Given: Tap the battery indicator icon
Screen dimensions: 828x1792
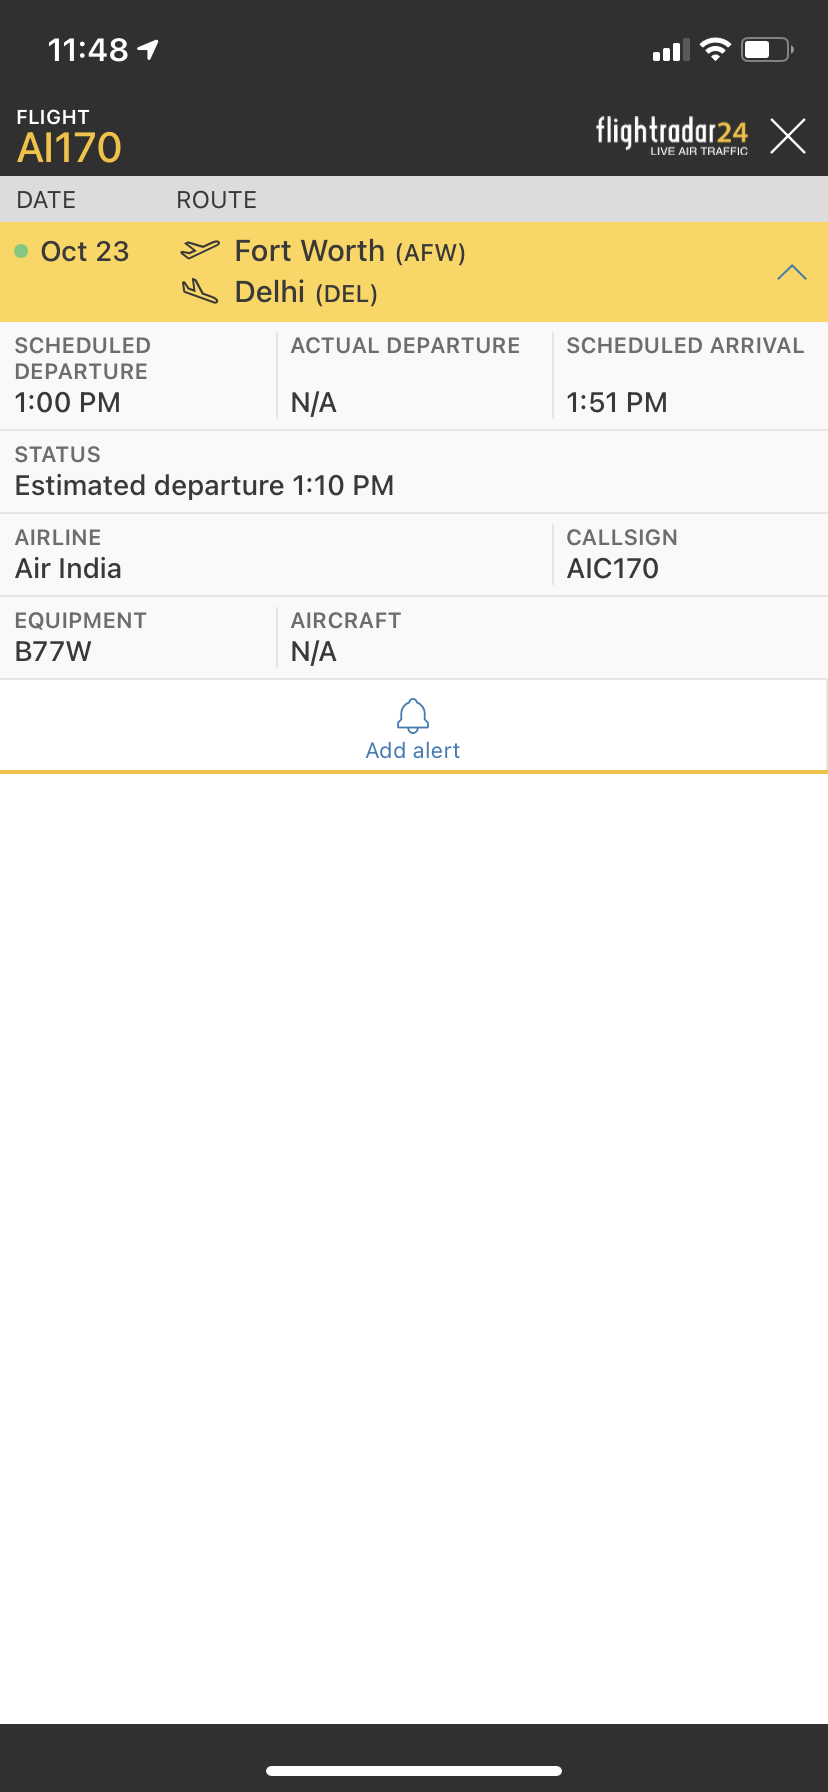Looking at the screenshot, I should point(766,49).
